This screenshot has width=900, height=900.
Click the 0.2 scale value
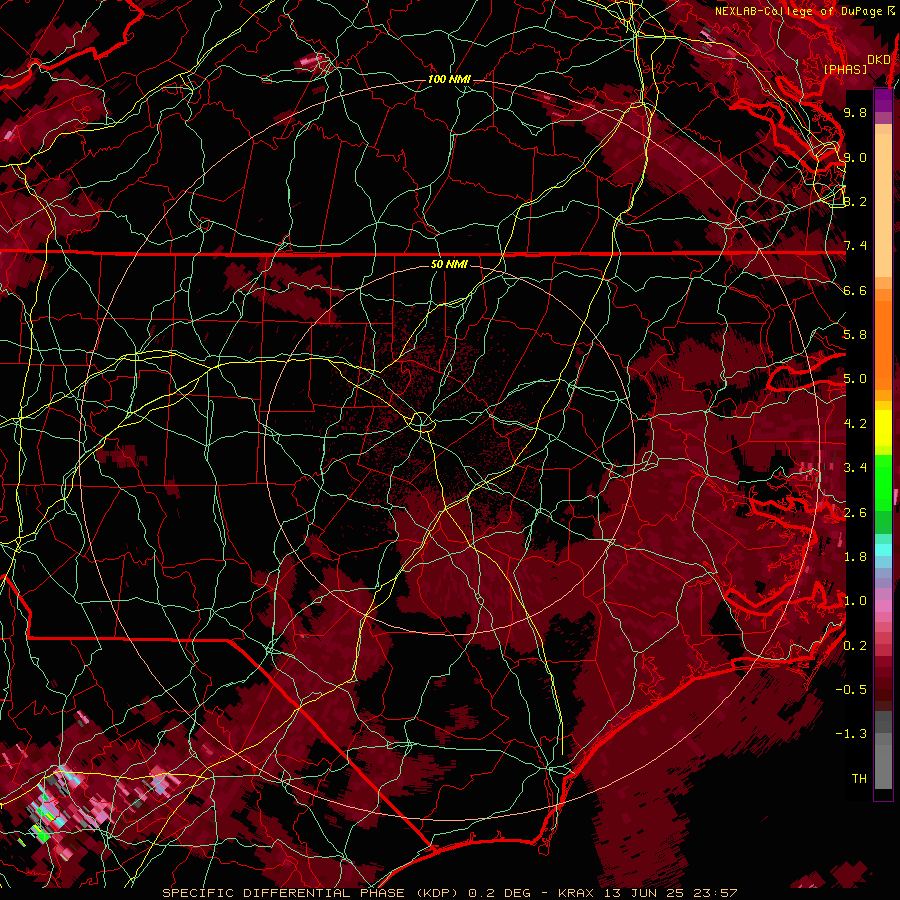pyautogui.click(x=855, y=645)
